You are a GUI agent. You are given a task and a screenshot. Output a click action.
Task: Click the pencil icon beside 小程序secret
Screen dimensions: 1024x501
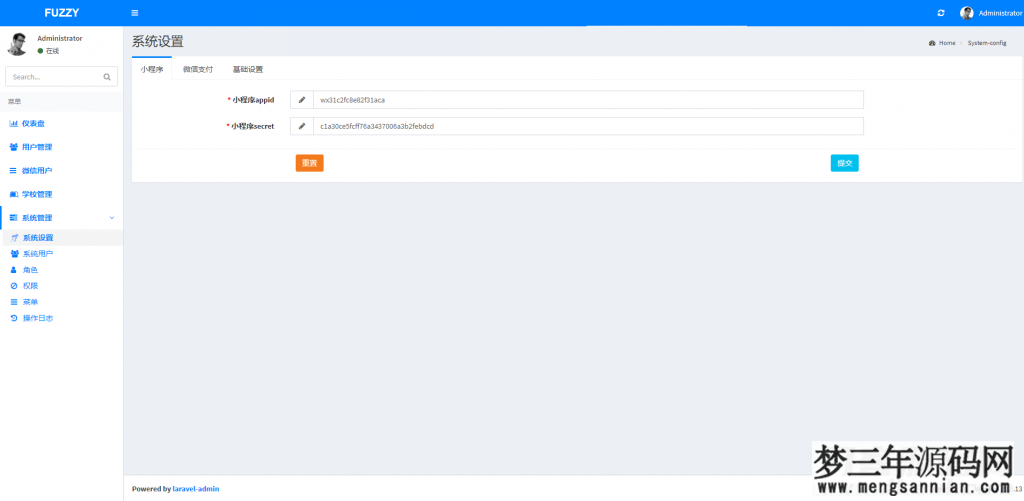pos(302,126)
